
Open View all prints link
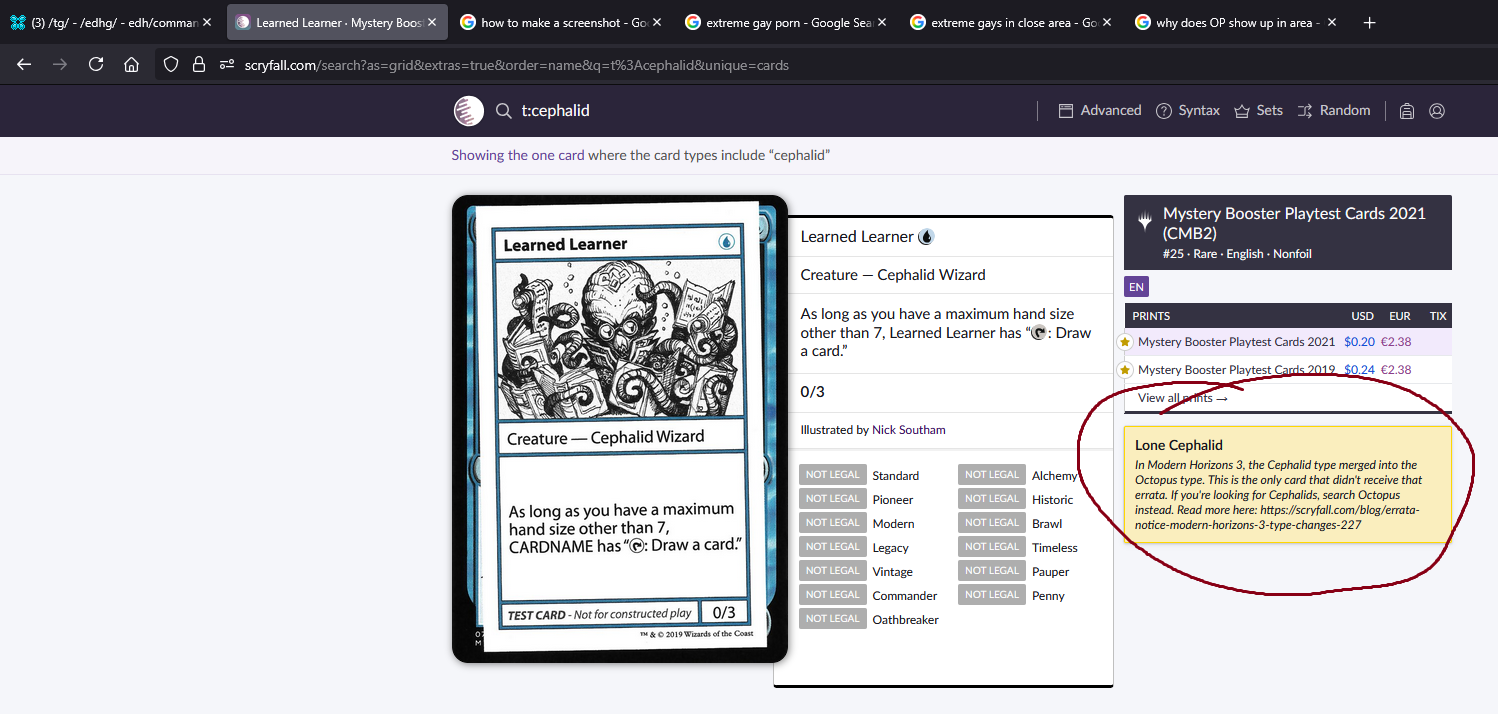(1182, 398)
